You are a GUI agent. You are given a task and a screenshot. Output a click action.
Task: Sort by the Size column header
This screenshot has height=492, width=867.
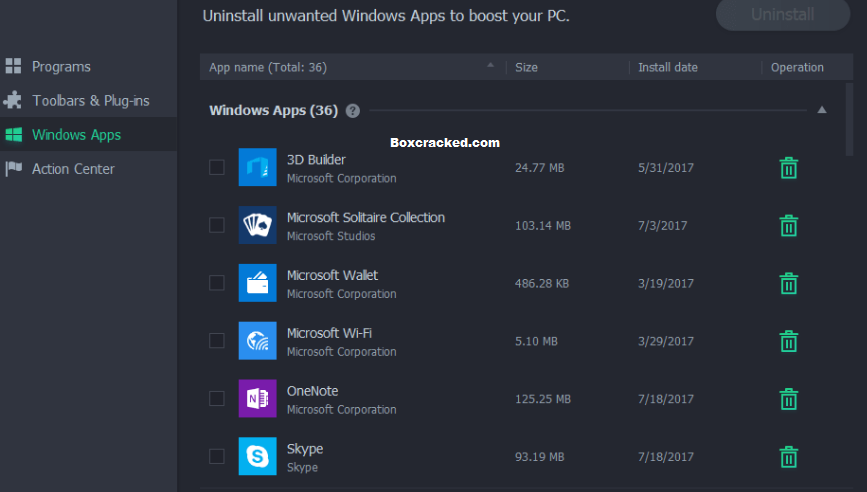[x=526, y=67]
